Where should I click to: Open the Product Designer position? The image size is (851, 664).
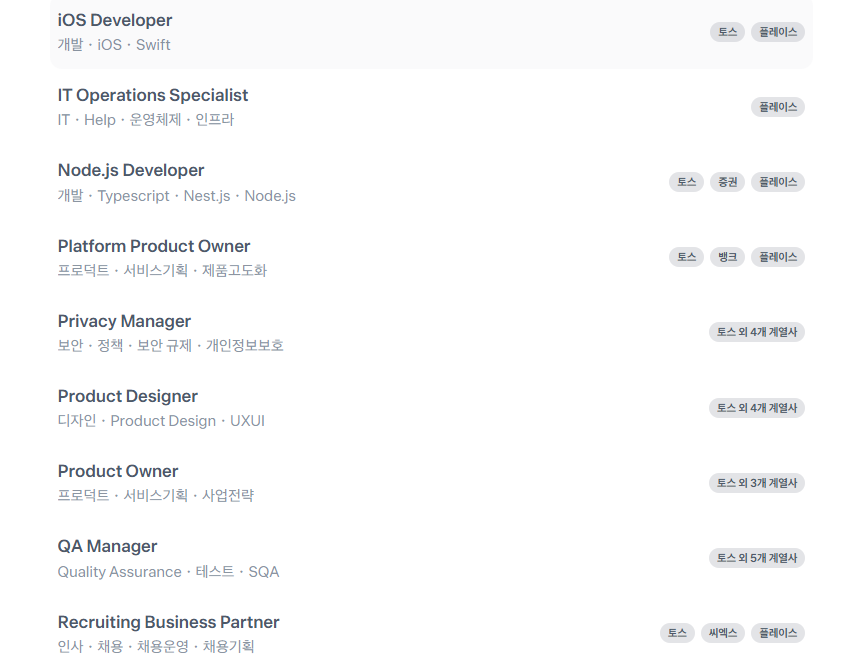pos(431,408)
